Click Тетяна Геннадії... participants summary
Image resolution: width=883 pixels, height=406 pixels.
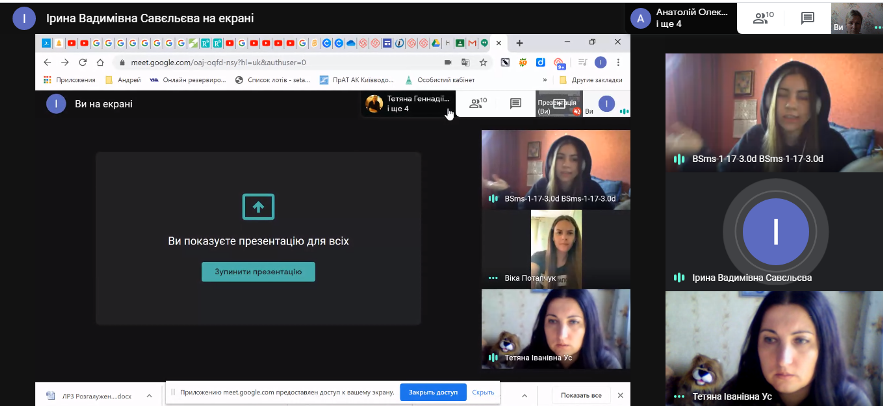[x=407, y=104]
